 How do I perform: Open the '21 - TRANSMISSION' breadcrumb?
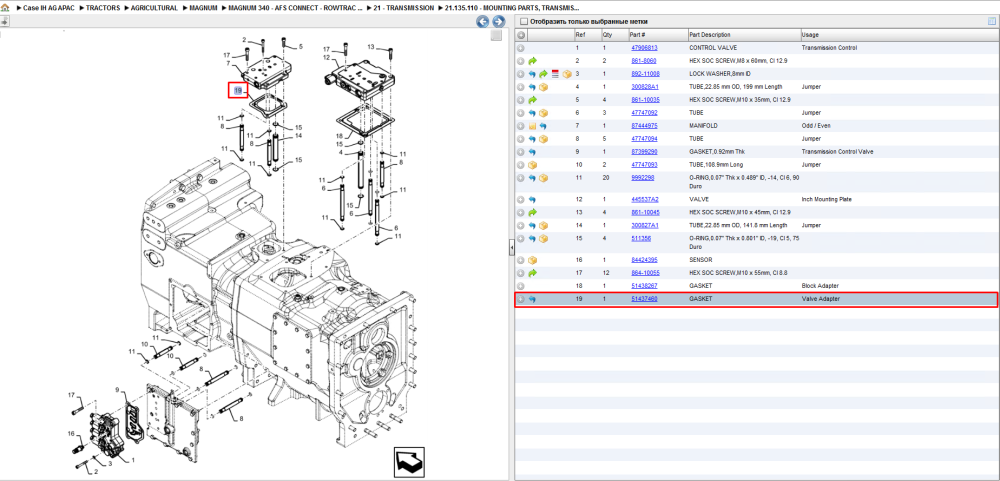coord(403,8)
